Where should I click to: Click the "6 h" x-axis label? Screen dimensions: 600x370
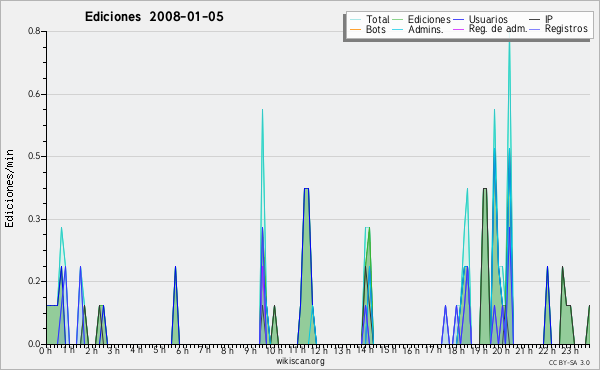point(182,351)
